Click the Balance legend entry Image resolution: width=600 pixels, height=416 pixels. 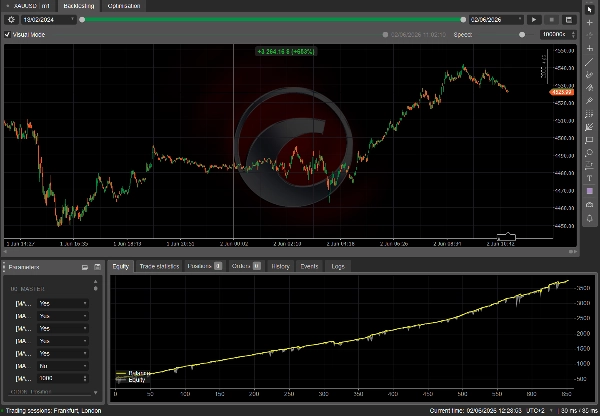point(133,373)
